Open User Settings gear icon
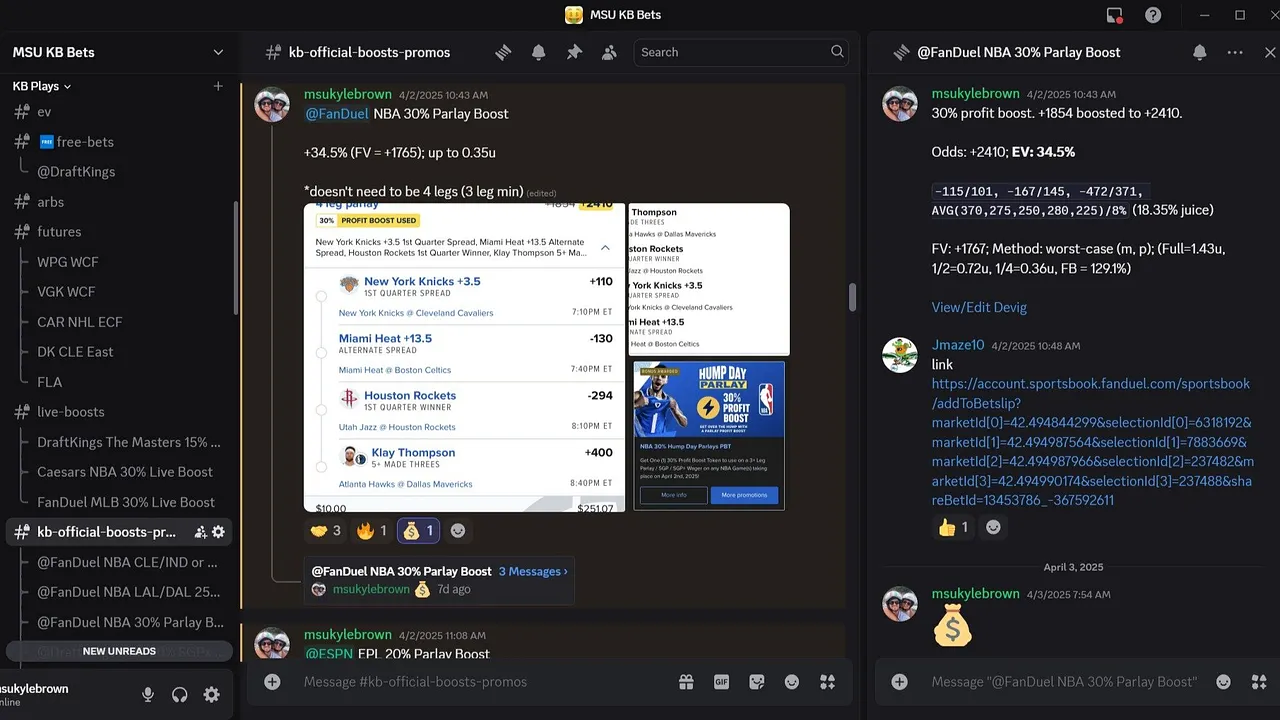The height and width of the screenshot is (720, 1280). coord(212,694)
